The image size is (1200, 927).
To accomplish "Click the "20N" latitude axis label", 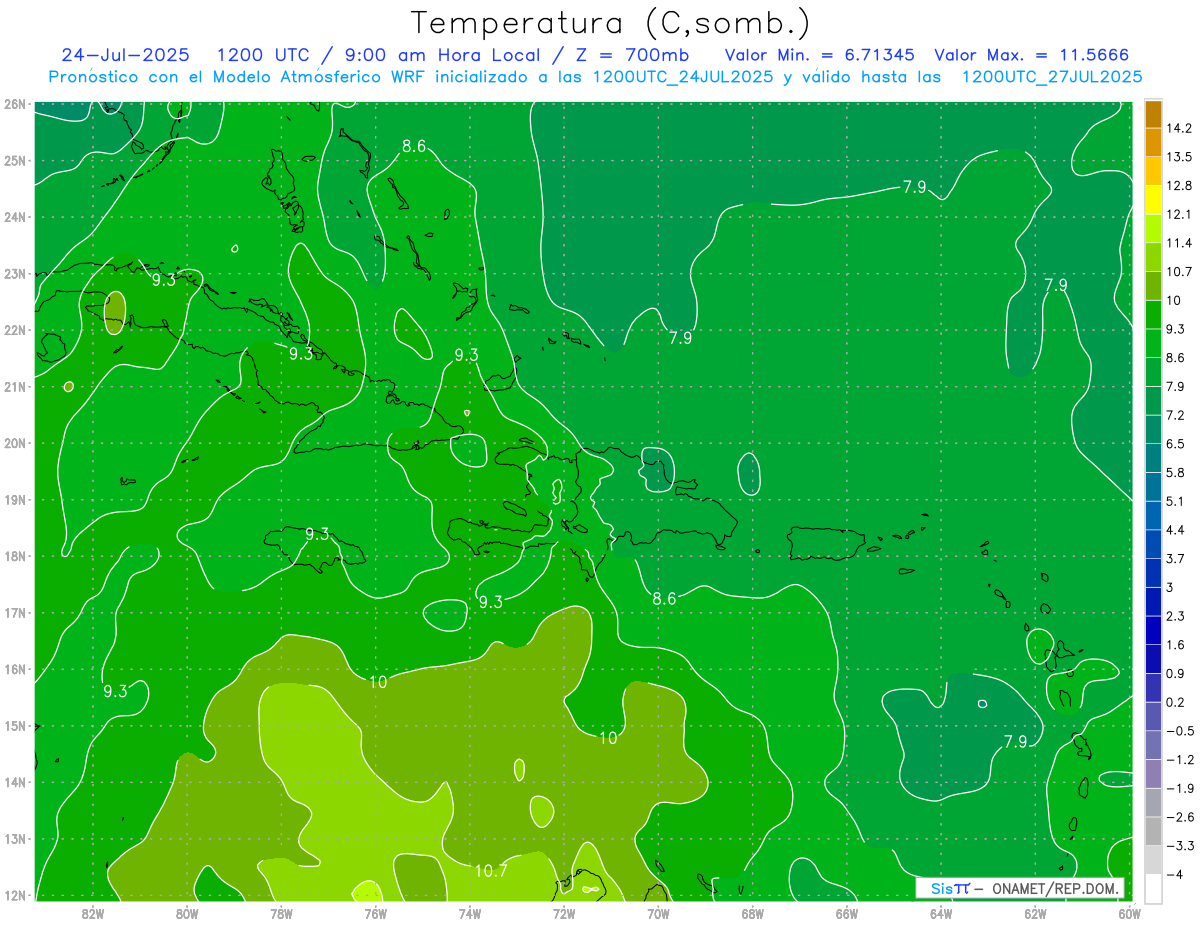I will click(15, 443).
